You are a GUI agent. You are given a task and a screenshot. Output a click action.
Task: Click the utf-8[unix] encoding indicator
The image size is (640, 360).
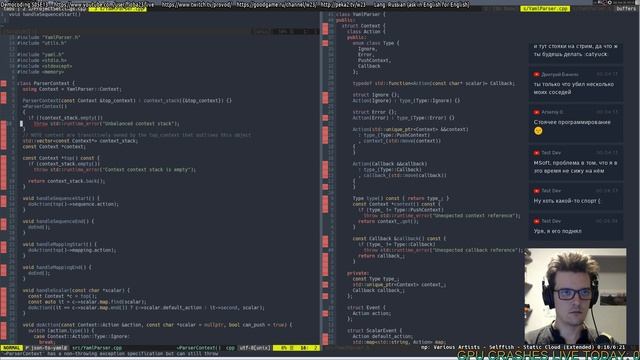click(255, 348)
